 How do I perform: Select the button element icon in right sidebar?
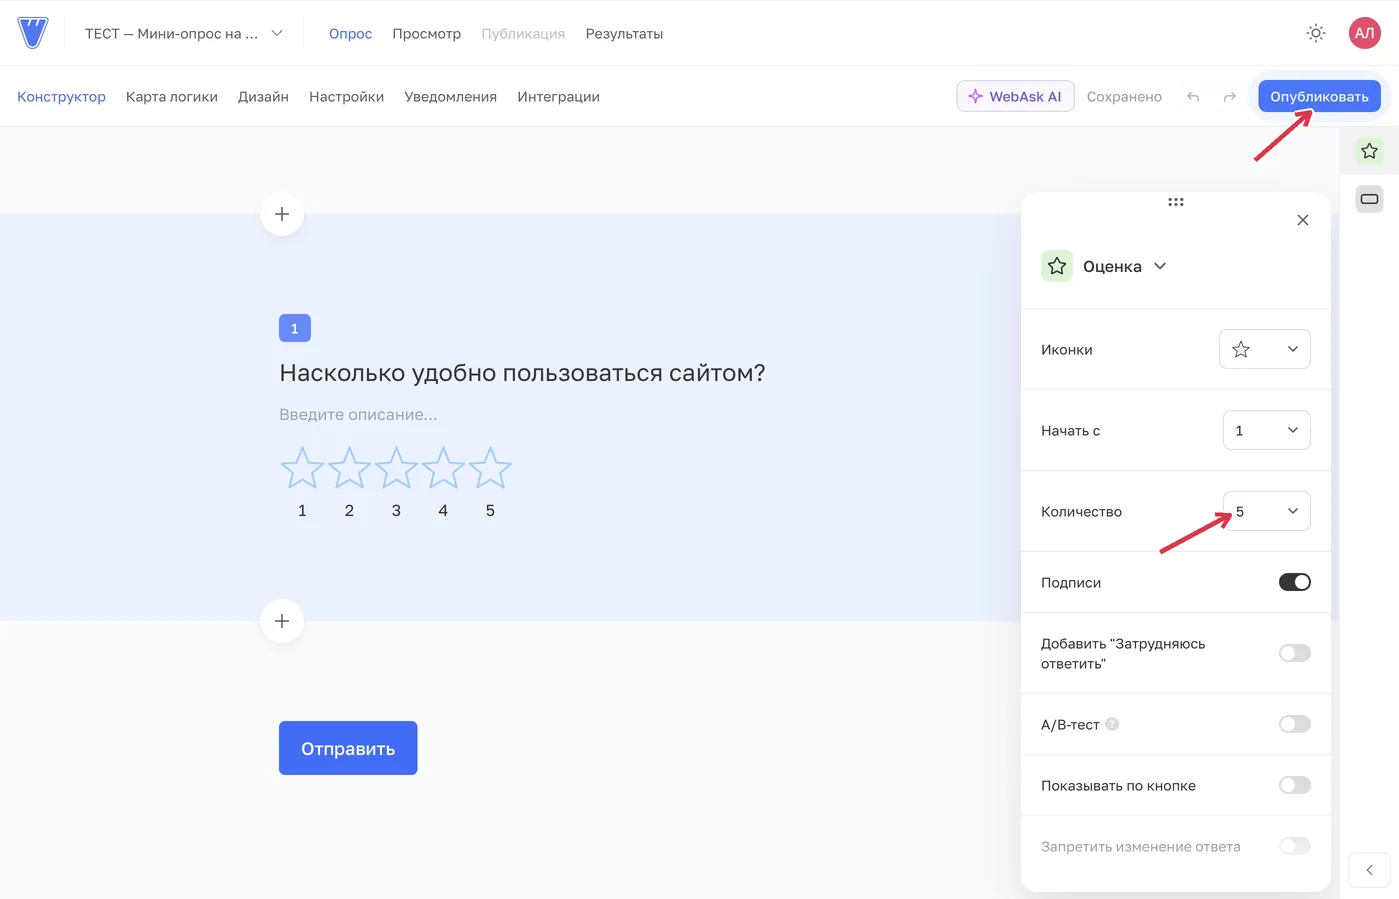[1369, 199]
